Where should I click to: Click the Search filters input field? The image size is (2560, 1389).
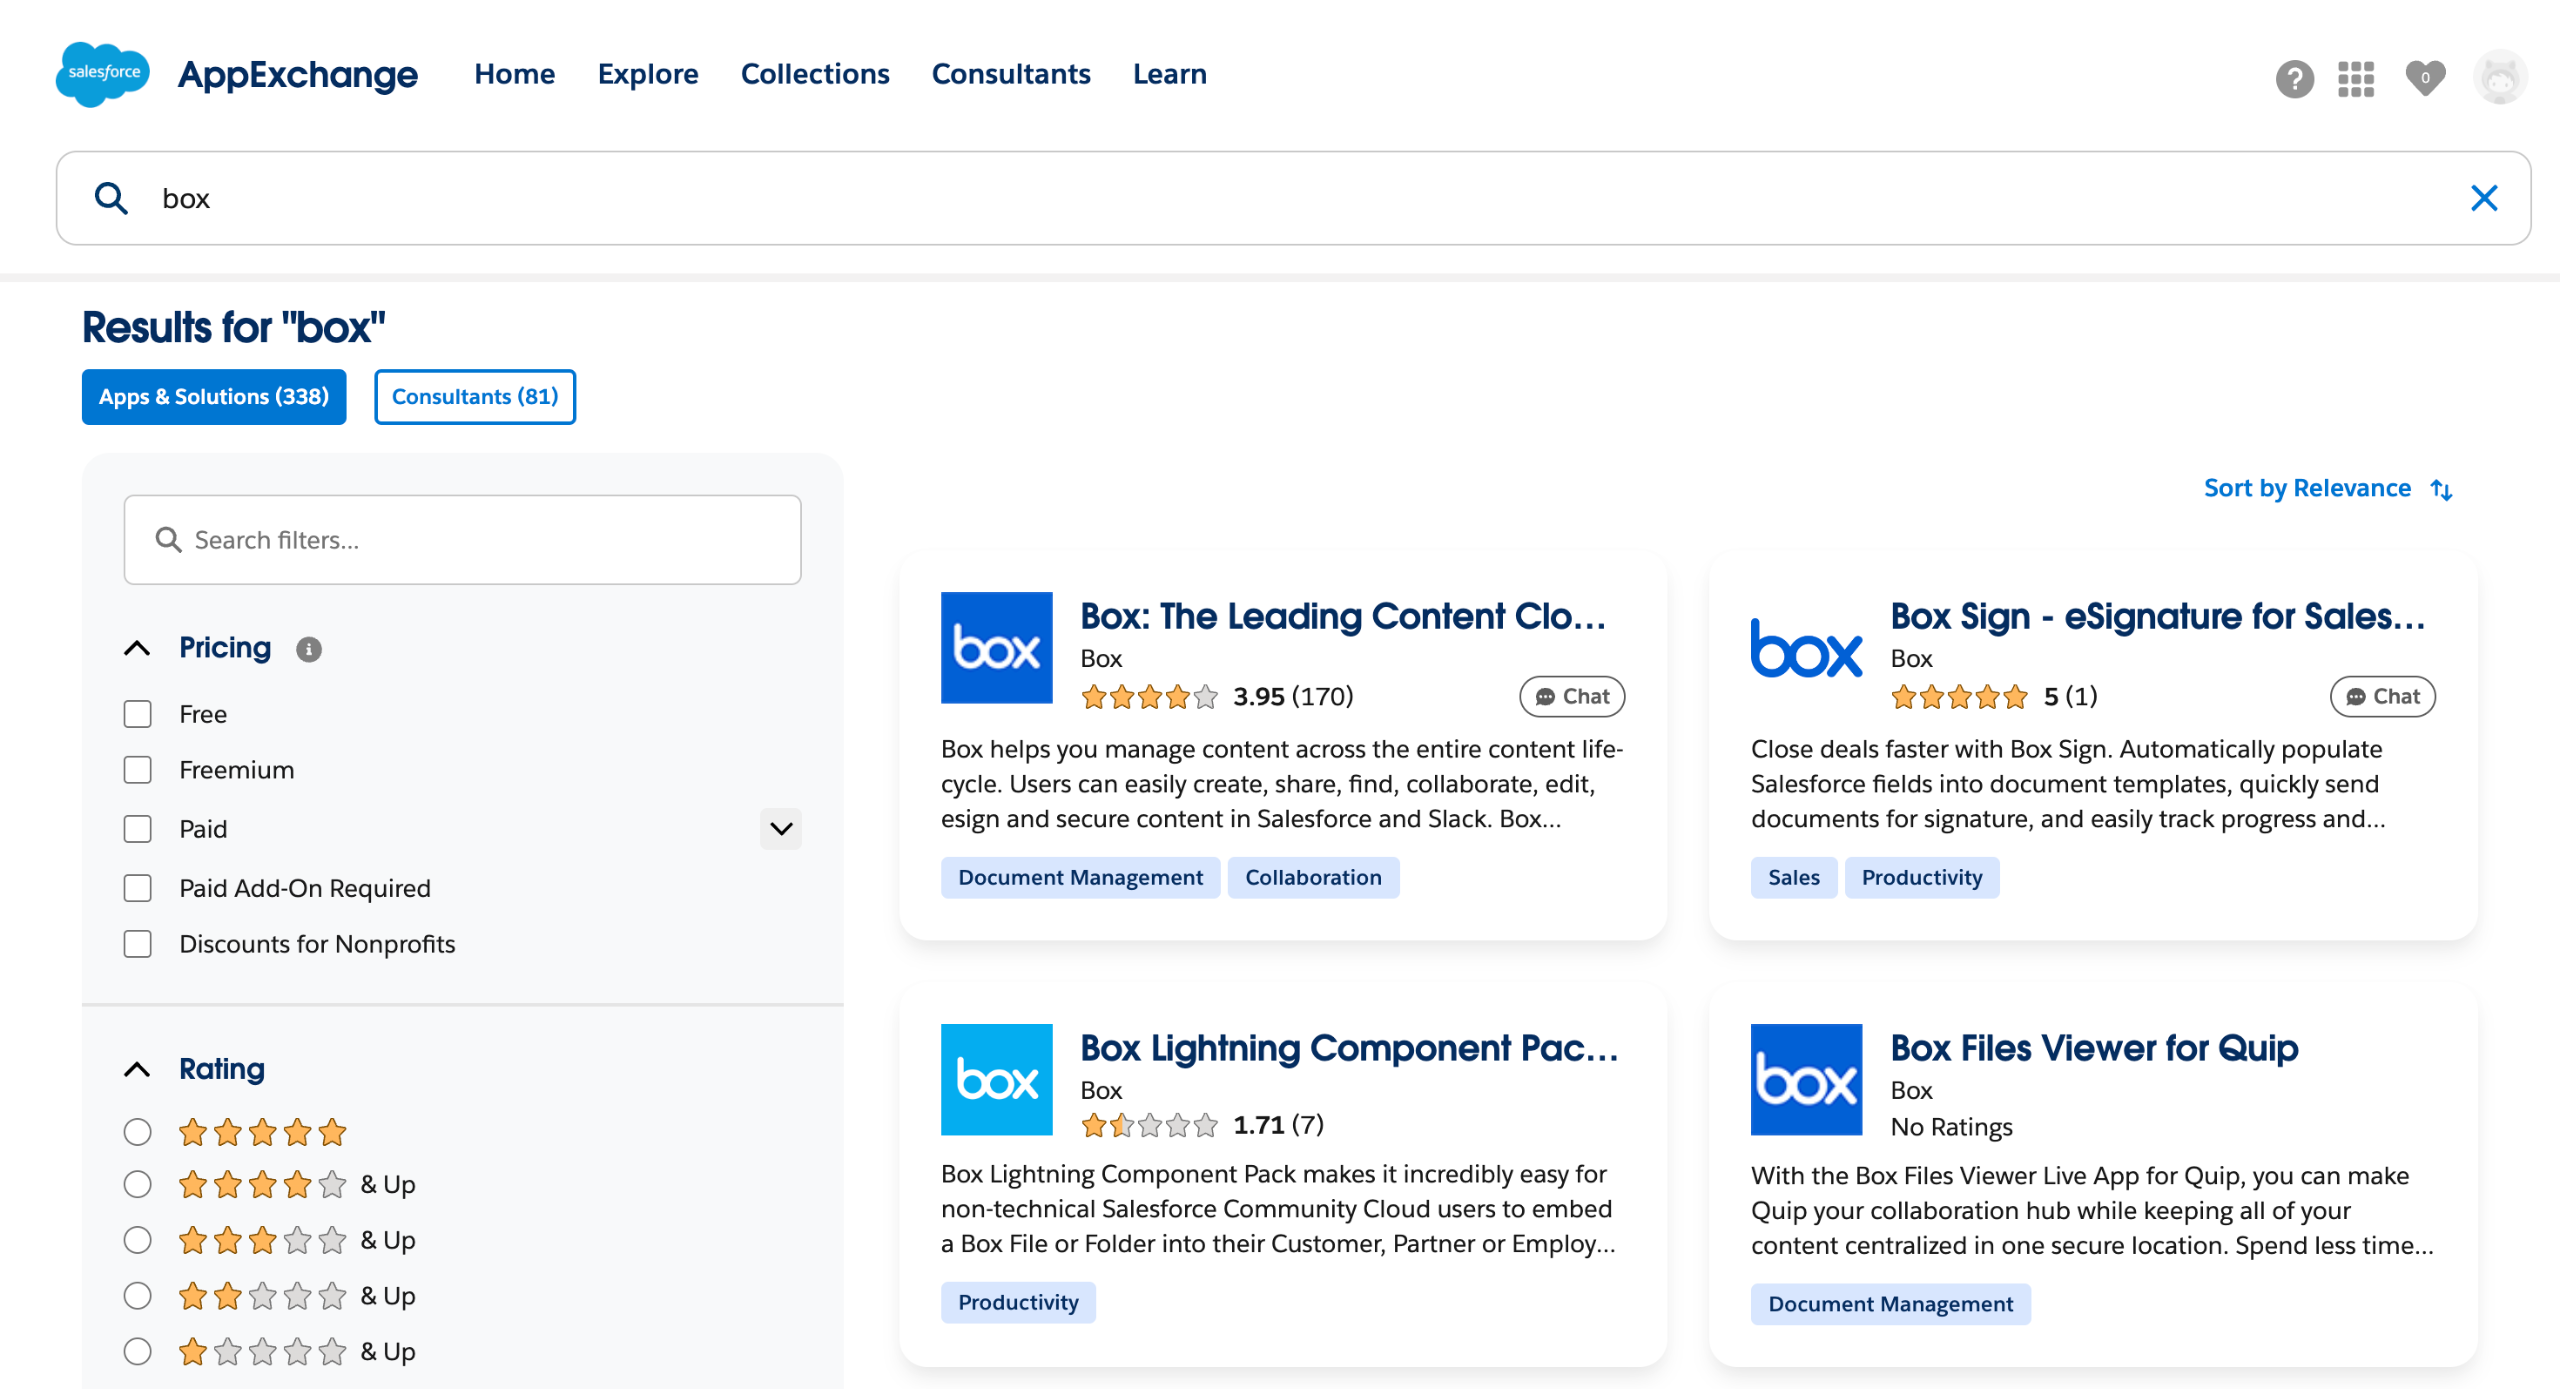463,540
